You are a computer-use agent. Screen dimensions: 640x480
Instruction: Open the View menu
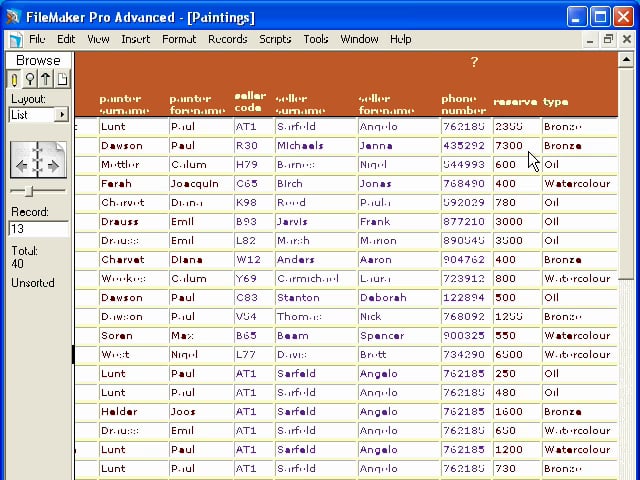[98, 39]
